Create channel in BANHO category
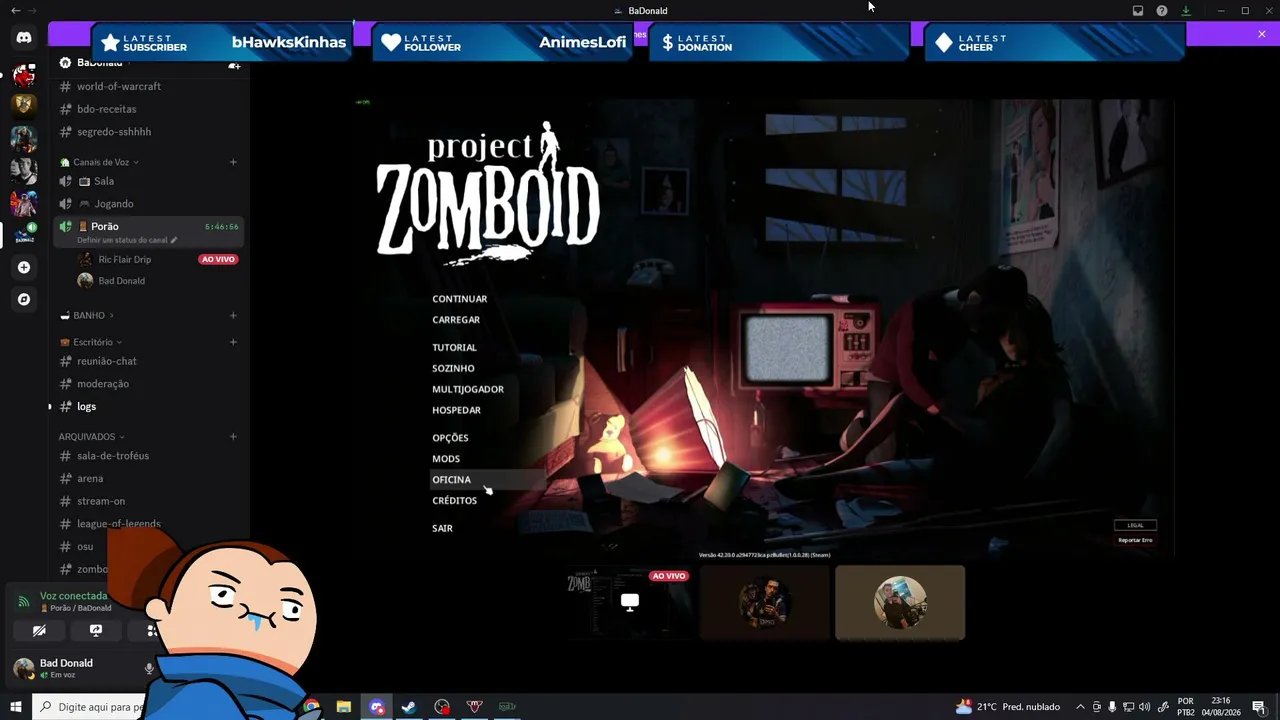Image resolution: width=1280 pixels, height=720 pixels. click(233, 315)
